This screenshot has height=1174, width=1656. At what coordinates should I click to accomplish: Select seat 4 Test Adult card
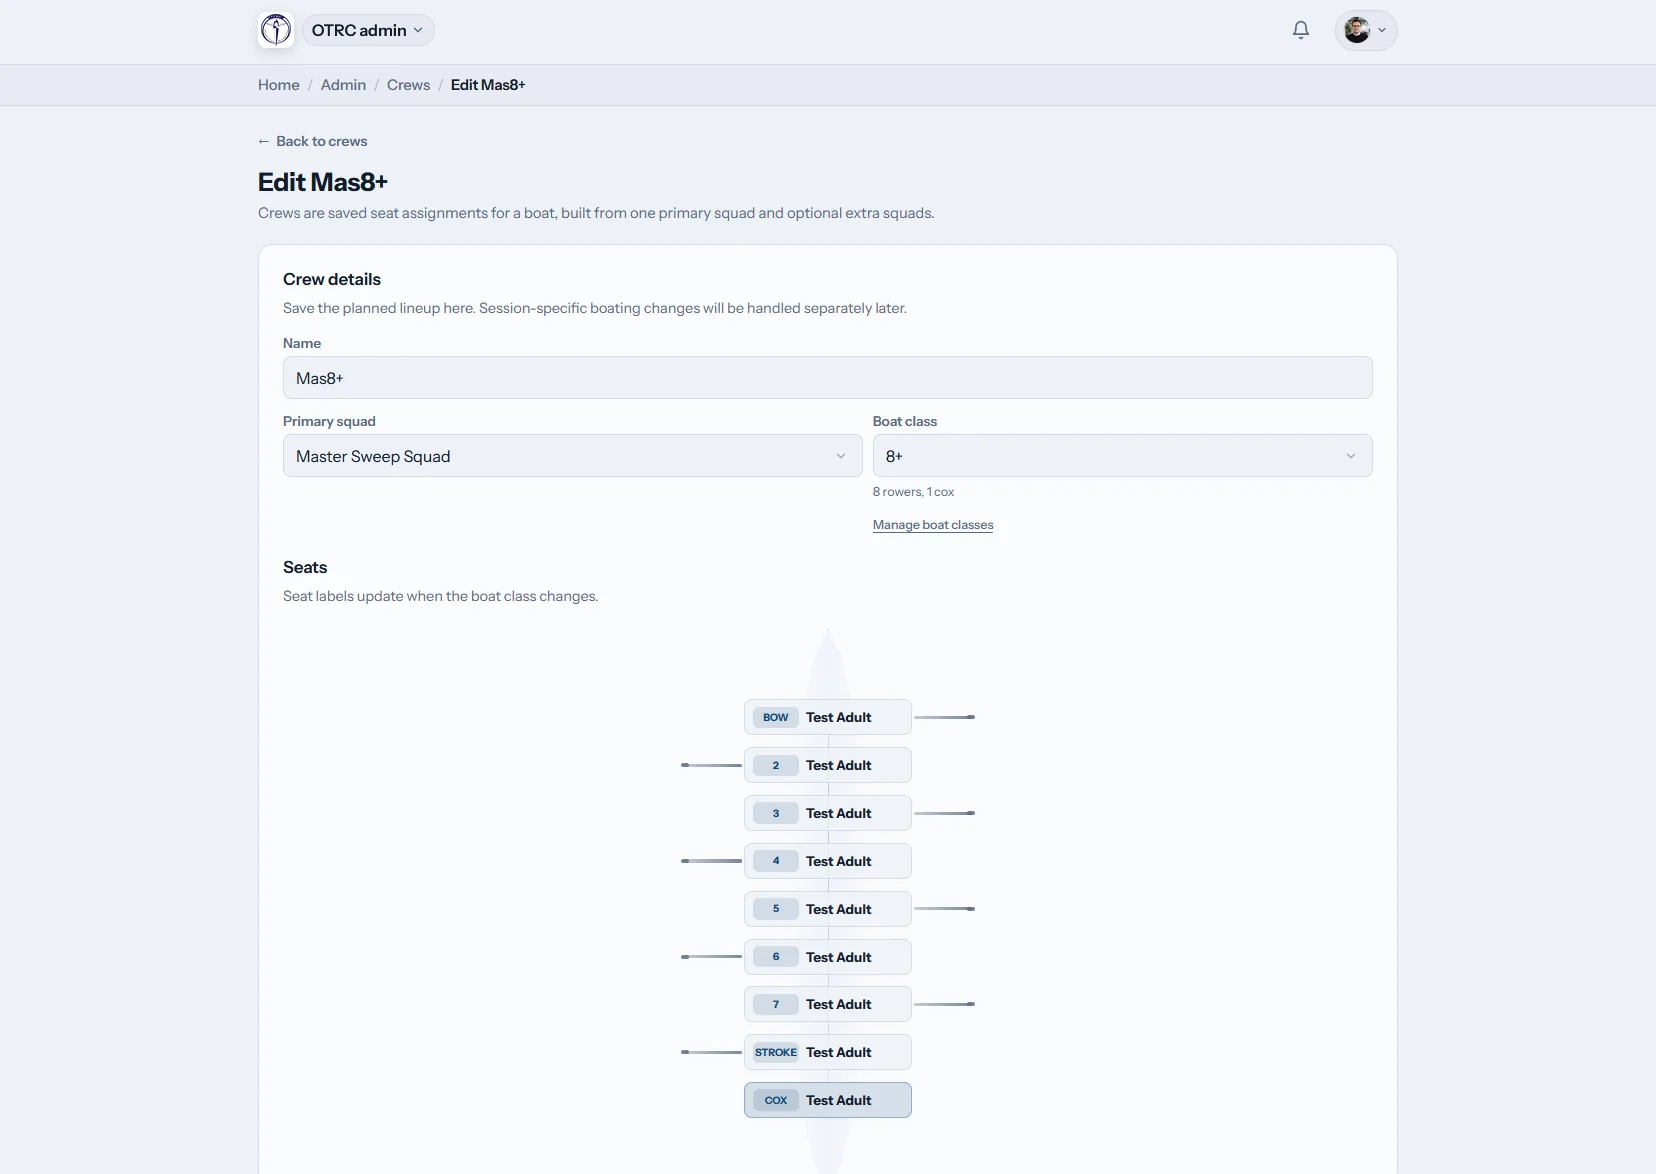coord(828,861)
